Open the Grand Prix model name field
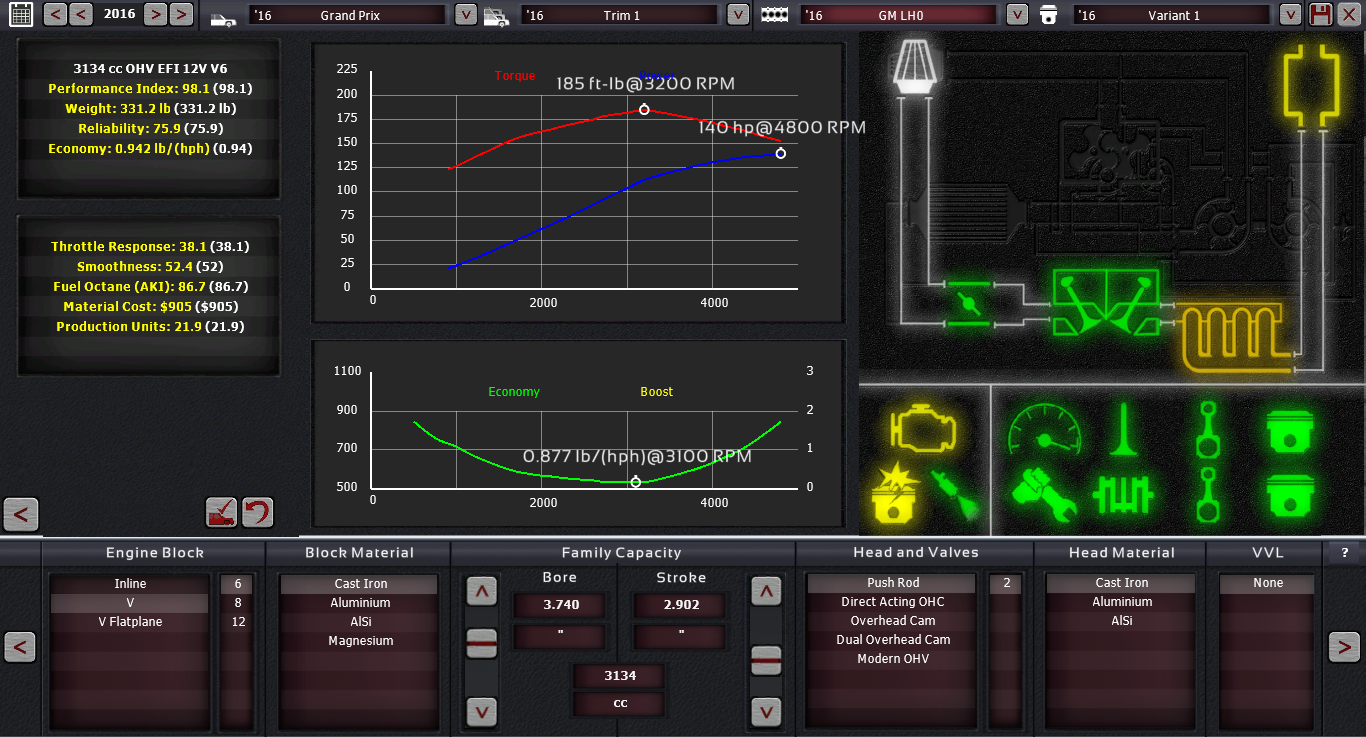 [x=346, y=16]
